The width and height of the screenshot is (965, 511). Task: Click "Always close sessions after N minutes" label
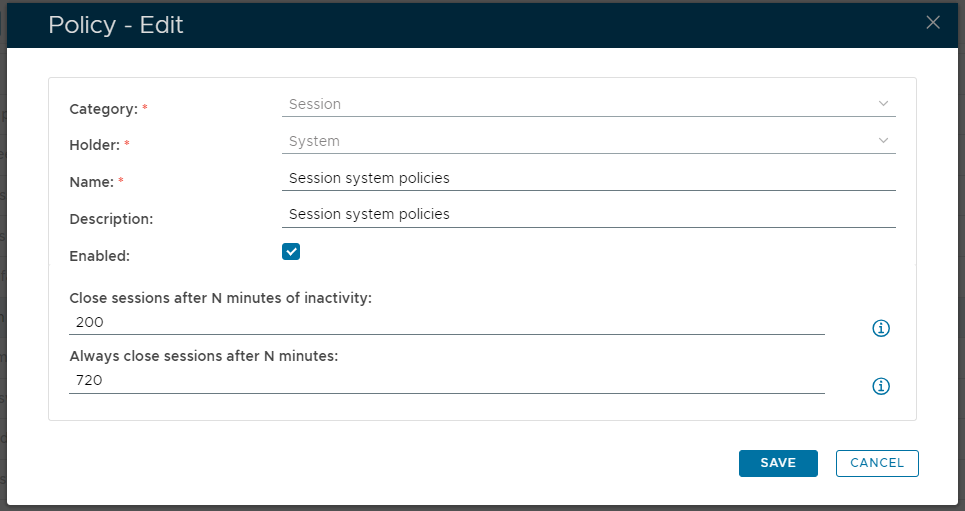(x=204, y=356)
